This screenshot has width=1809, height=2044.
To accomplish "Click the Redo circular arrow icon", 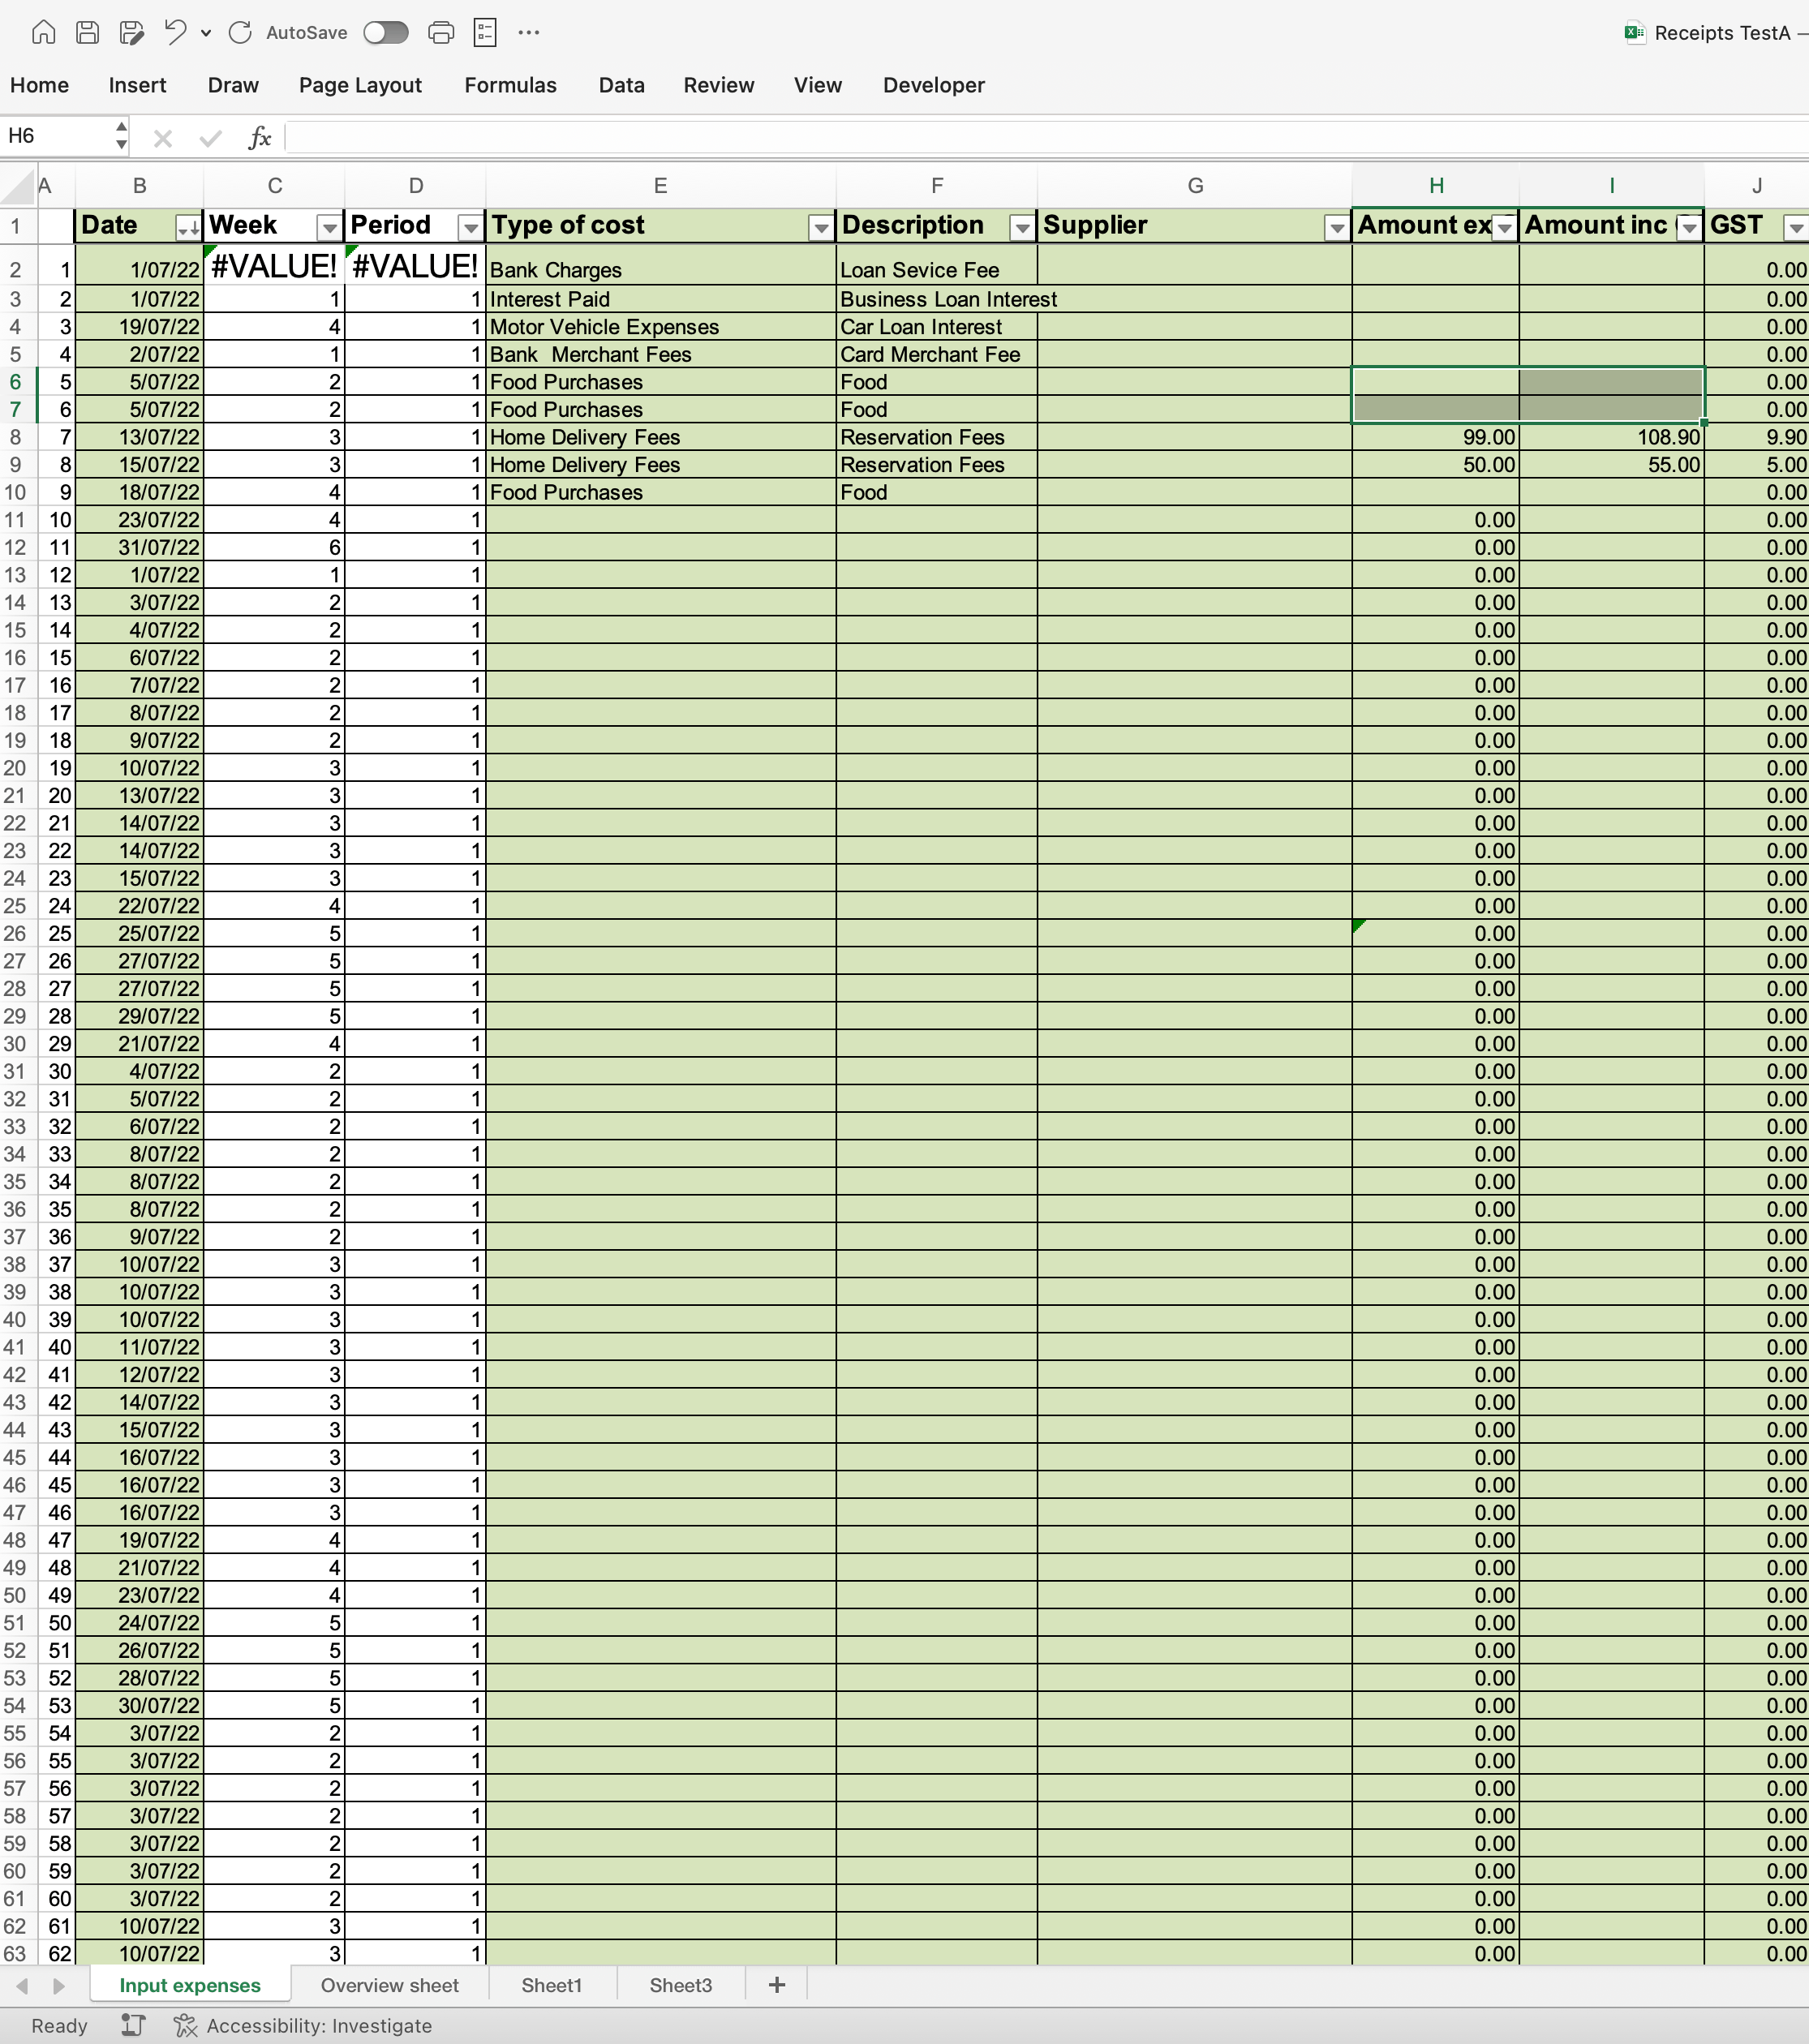I will click(x=240, y=33).
